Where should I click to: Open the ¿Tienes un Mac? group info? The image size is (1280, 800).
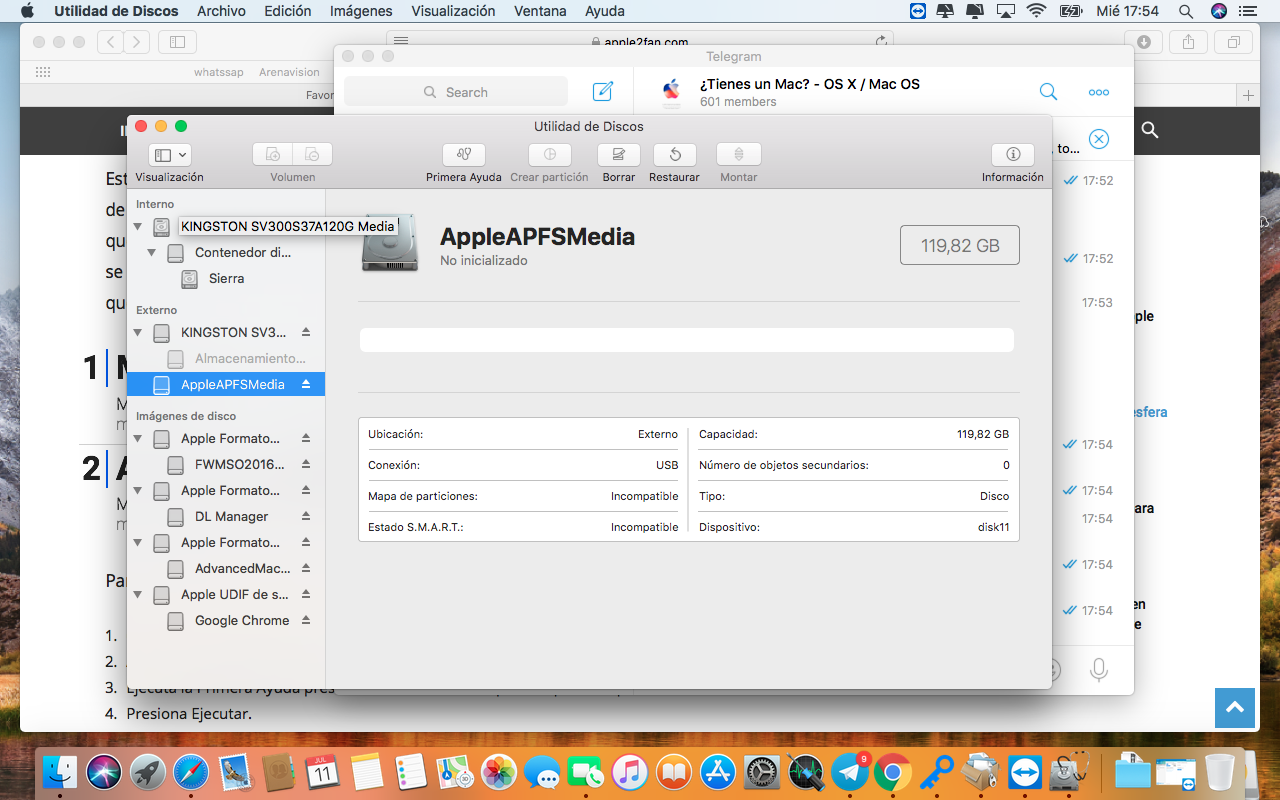pyautogui.click(x=810, y=92)
